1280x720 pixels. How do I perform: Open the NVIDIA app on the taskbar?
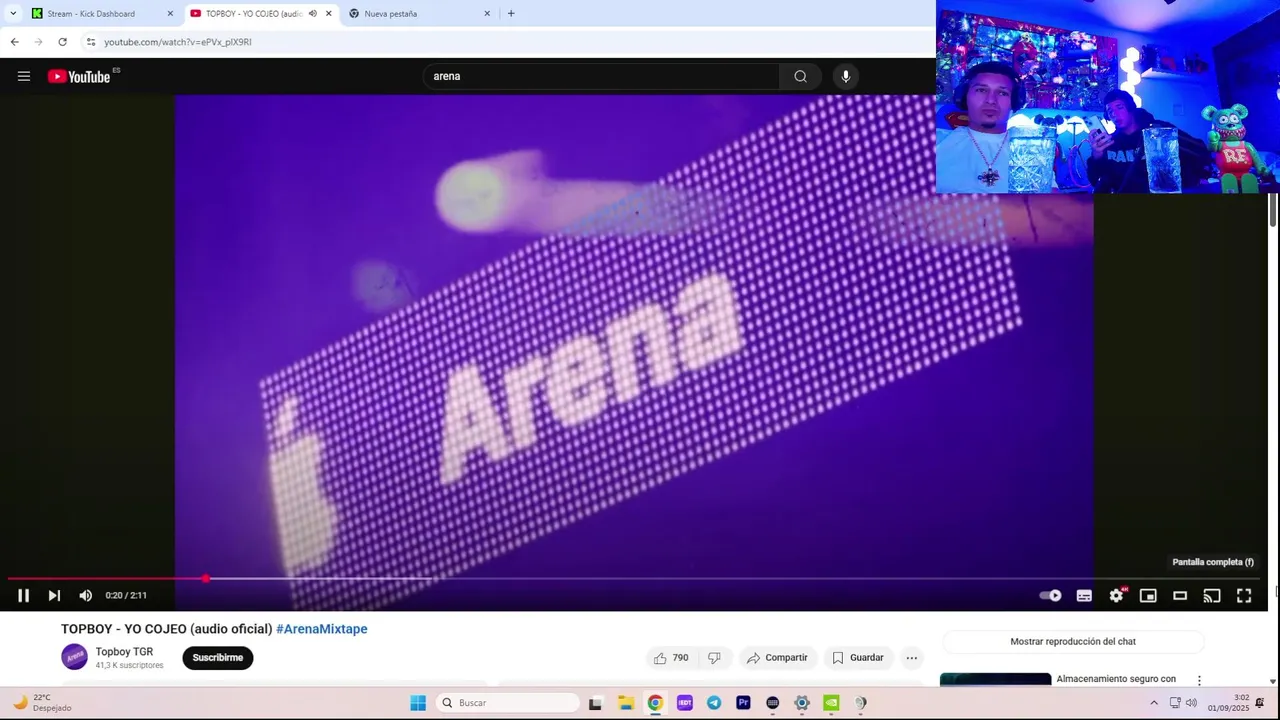pyautogui.click(x=831, y=703)
